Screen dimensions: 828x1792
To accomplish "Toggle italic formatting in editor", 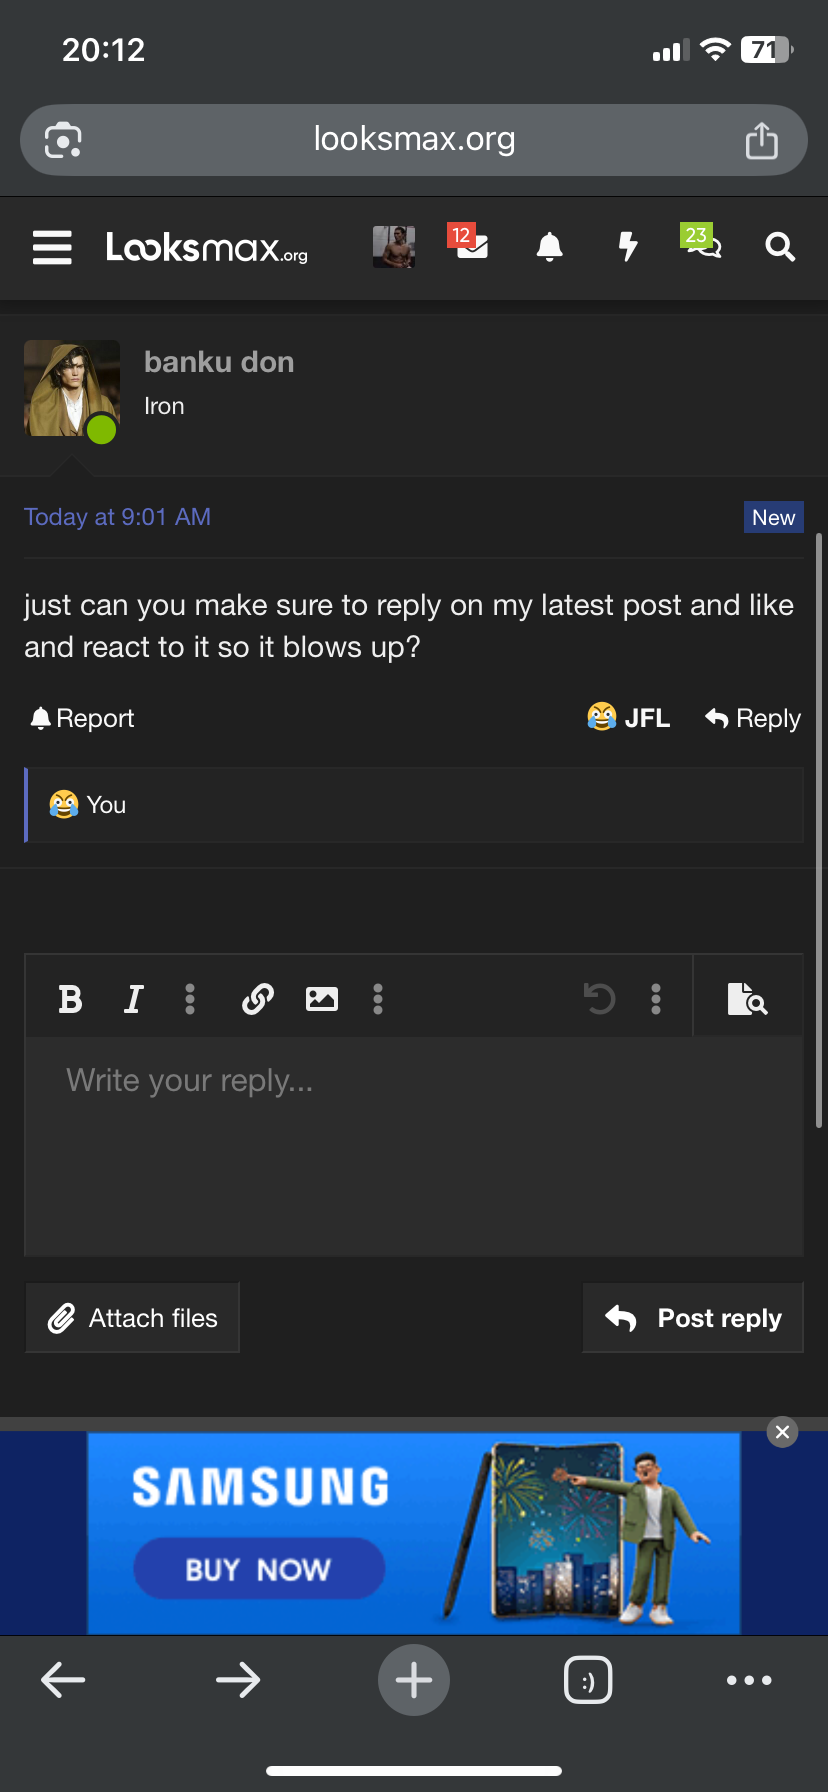I will tap(133, 999).
